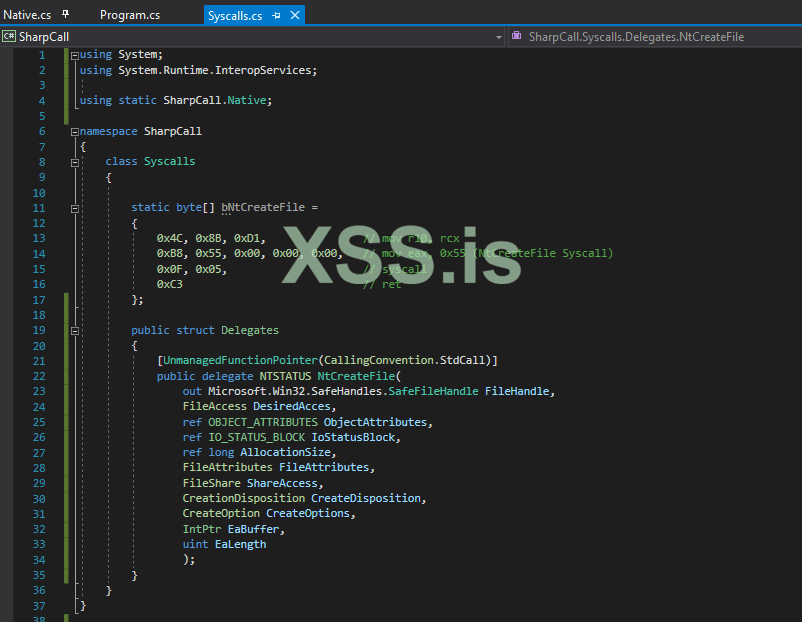The image size is (802, 622).
Task: Click the '0xB8' byte on line 14
Action: click(169, 253)
